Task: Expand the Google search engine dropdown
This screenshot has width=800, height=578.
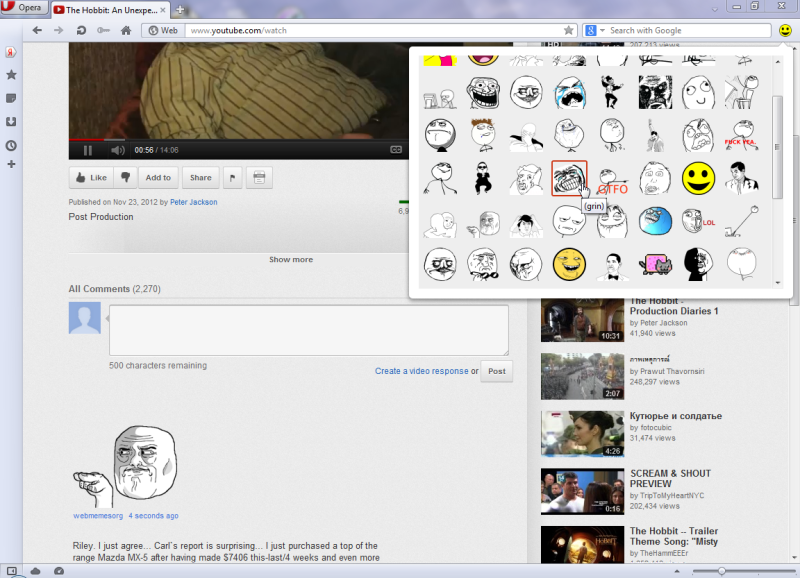Action: pyautogui.click(x=603, y=31)
